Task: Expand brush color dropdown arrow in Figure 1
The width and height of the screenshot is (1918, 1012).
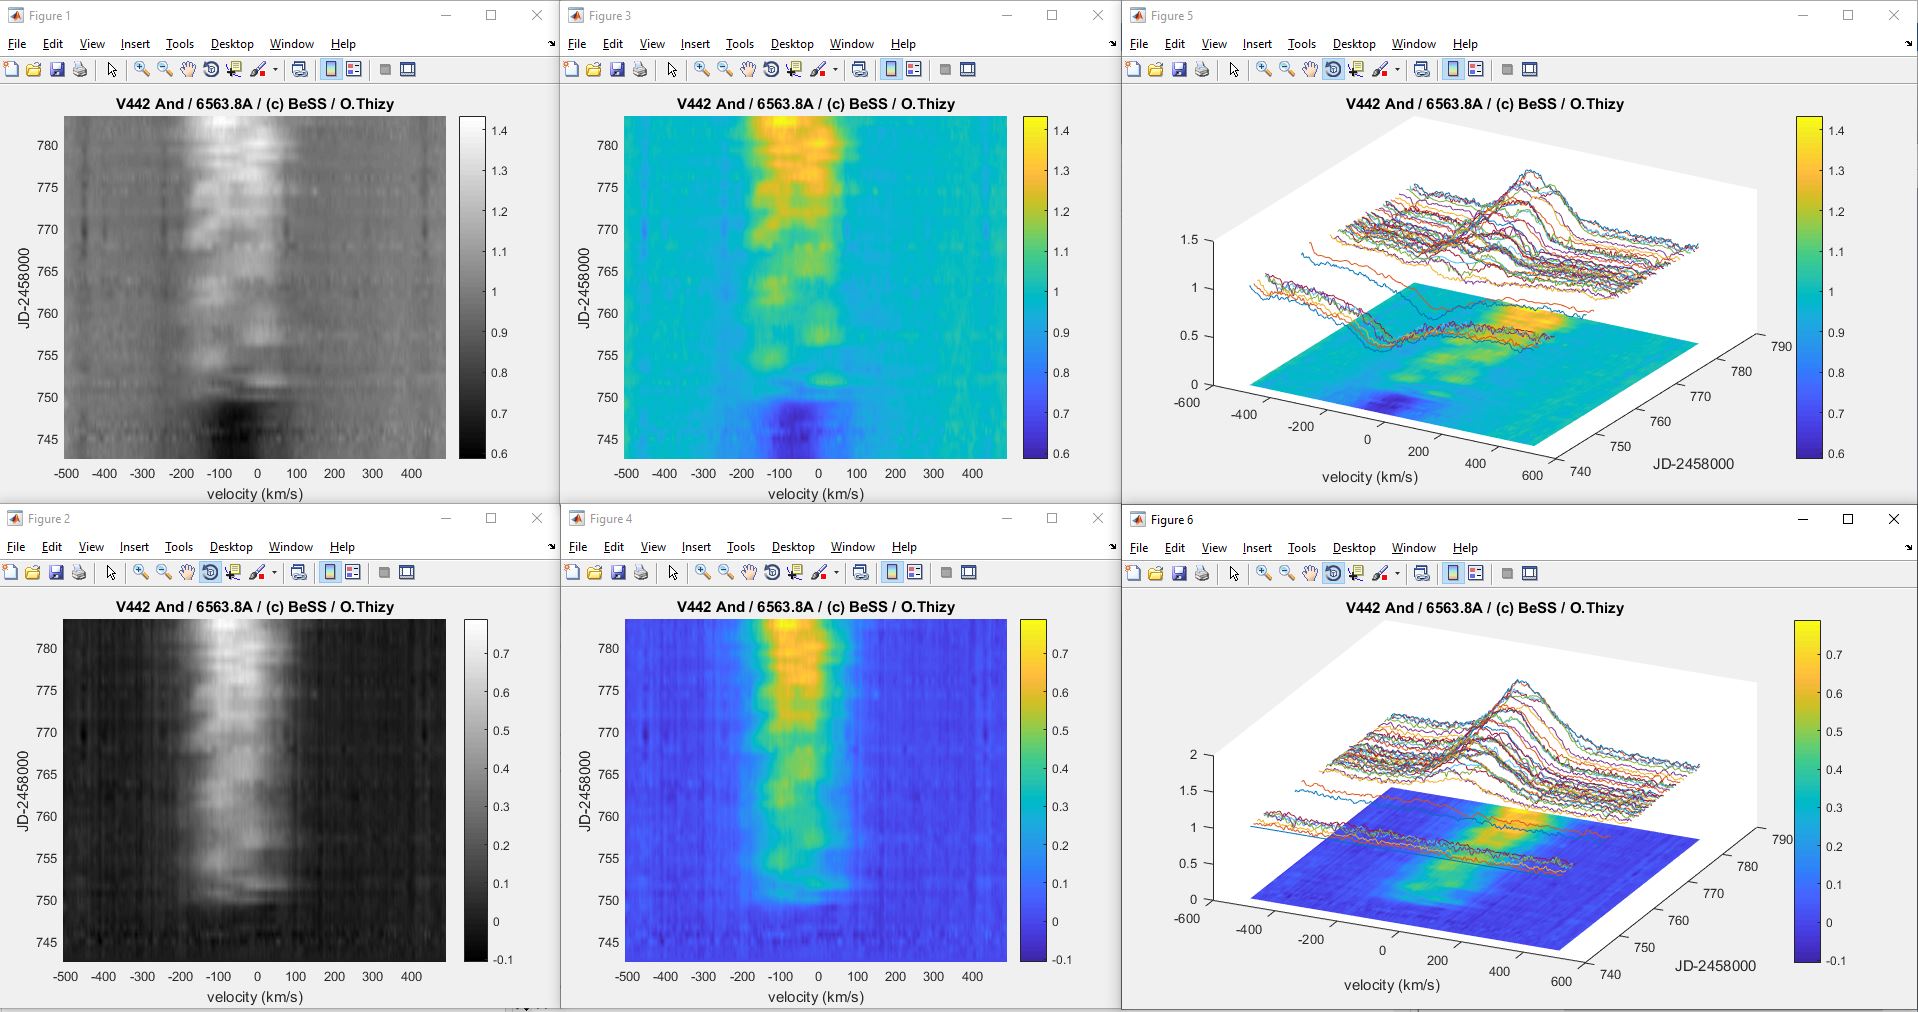Action: [275, 70]
